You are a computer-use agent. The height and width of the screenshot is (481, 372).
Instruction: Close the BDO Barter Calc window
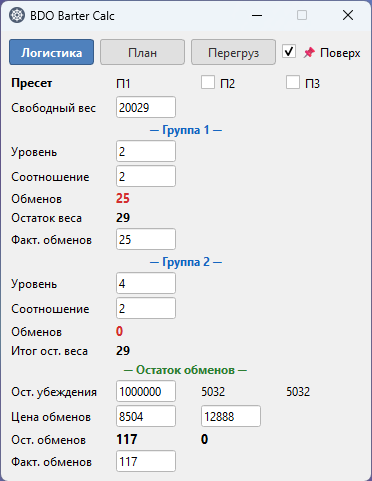pos(348,15)
